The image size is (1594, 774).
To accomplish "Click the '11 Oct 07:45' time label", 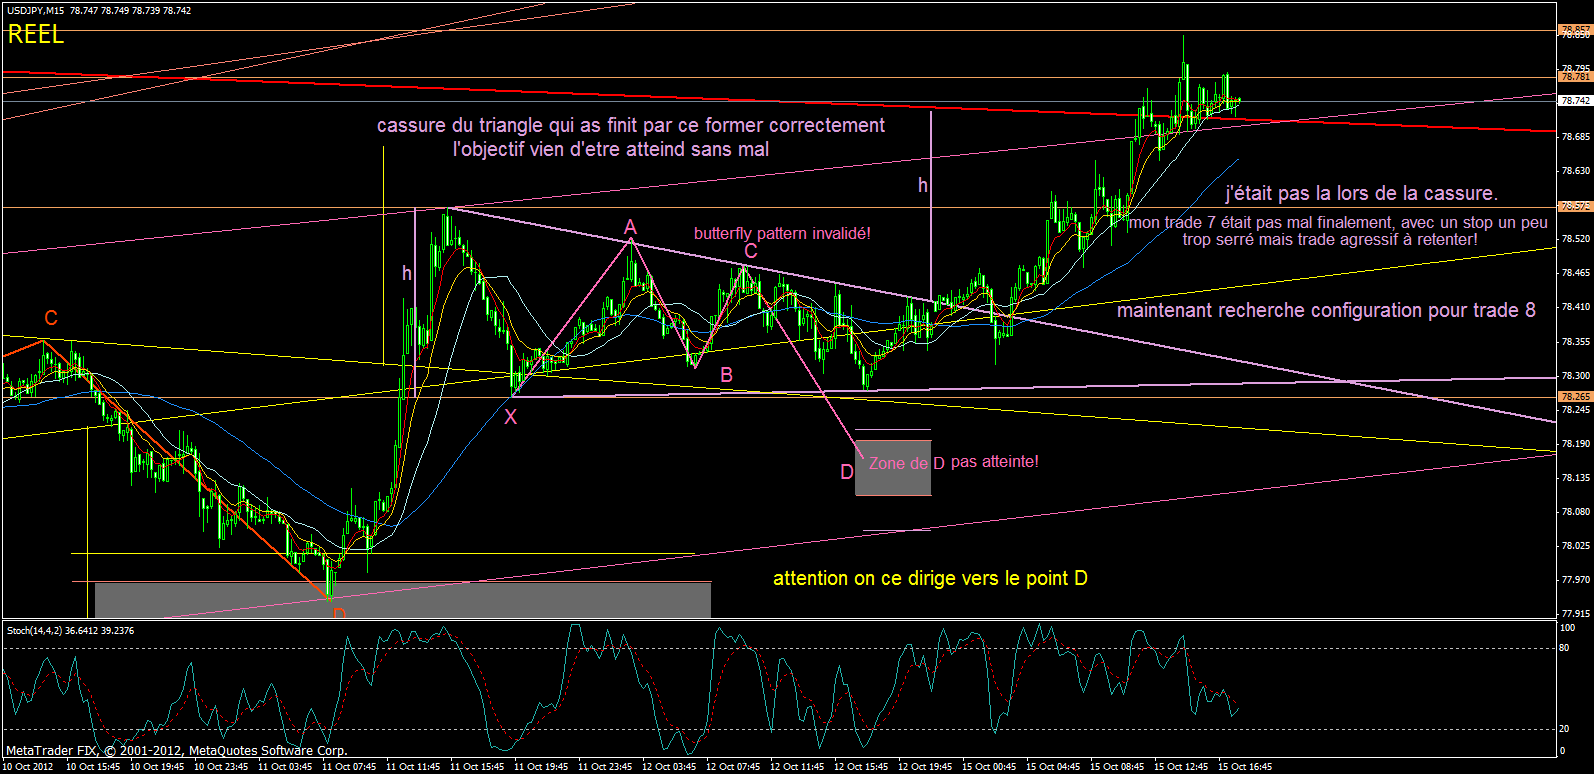I will pos(349,767).
